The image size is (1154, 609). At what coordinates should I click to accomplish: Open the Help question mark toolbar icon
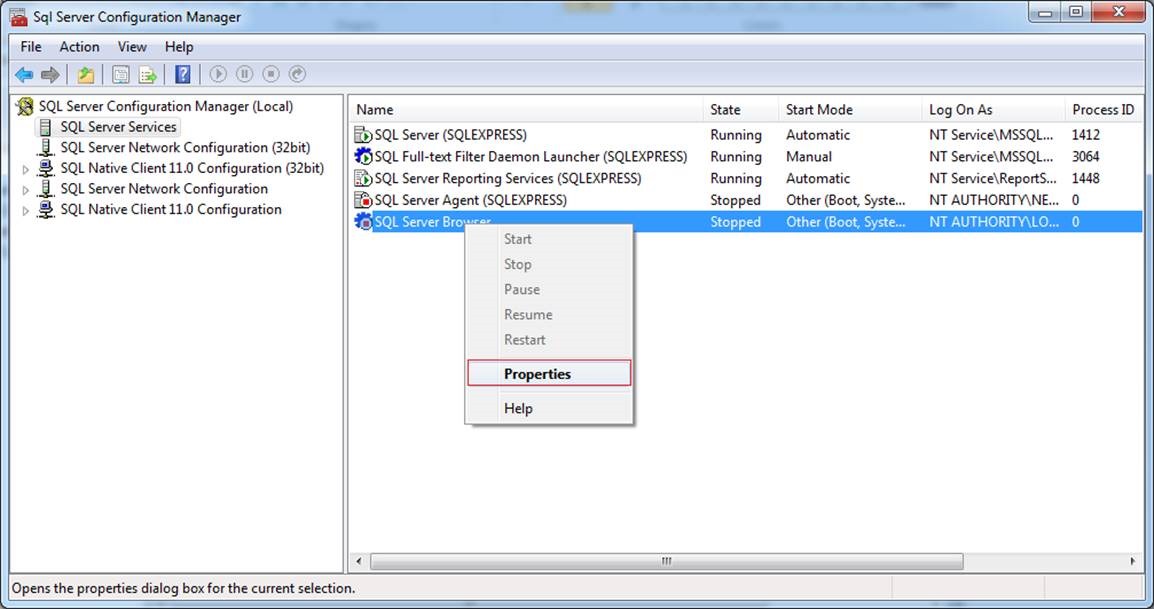coord(183,74)
